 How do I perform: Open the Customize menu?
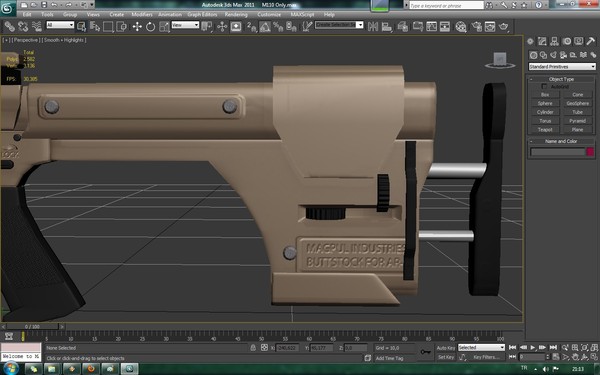click(269, 15)
